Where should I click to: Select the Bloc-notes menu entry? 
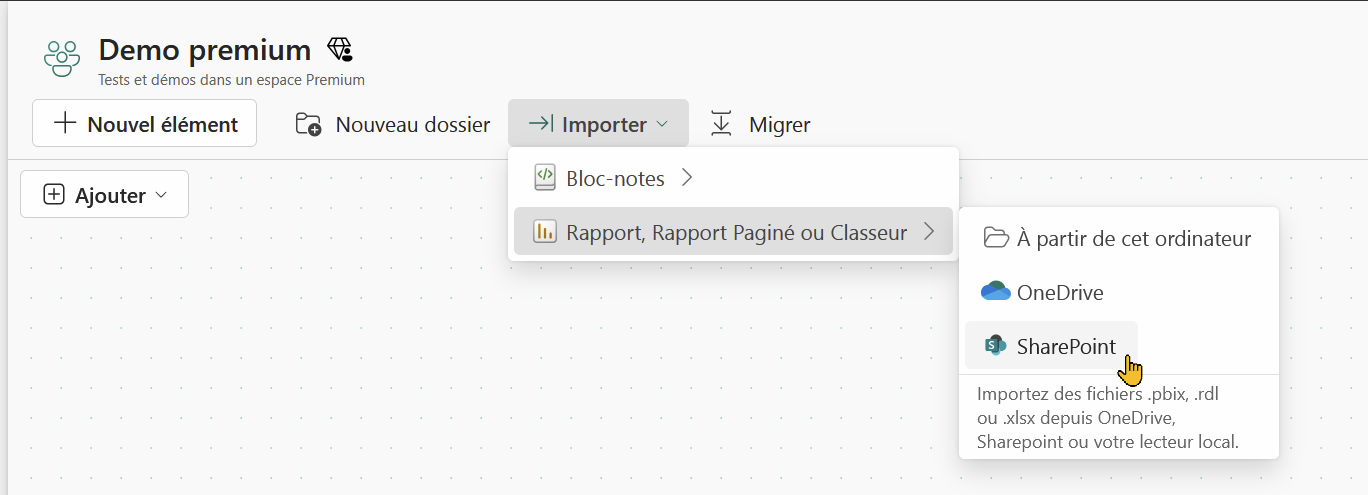click(x=733, y=178)
